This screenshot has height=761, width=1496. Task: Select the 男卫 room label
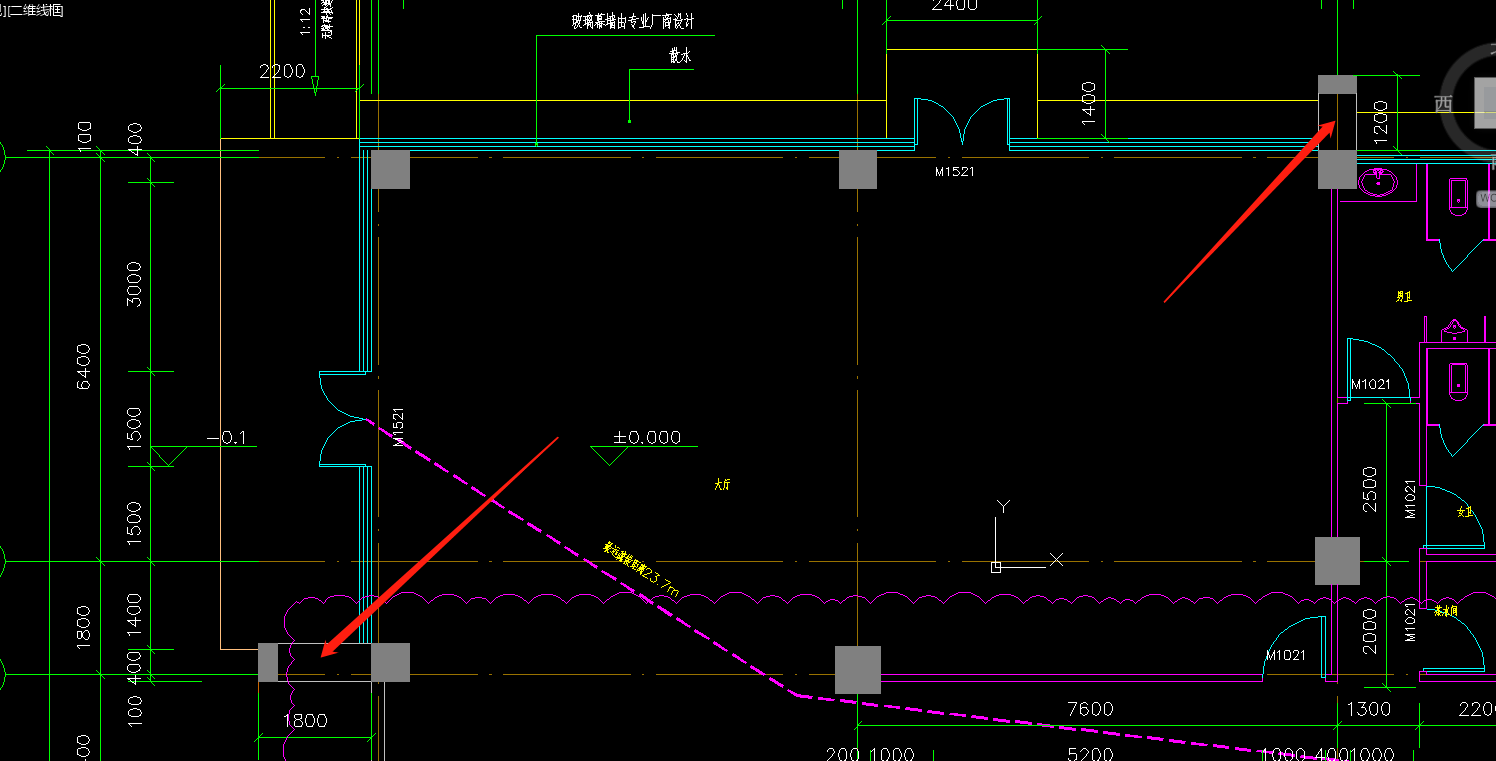[x=1403, y=297]
